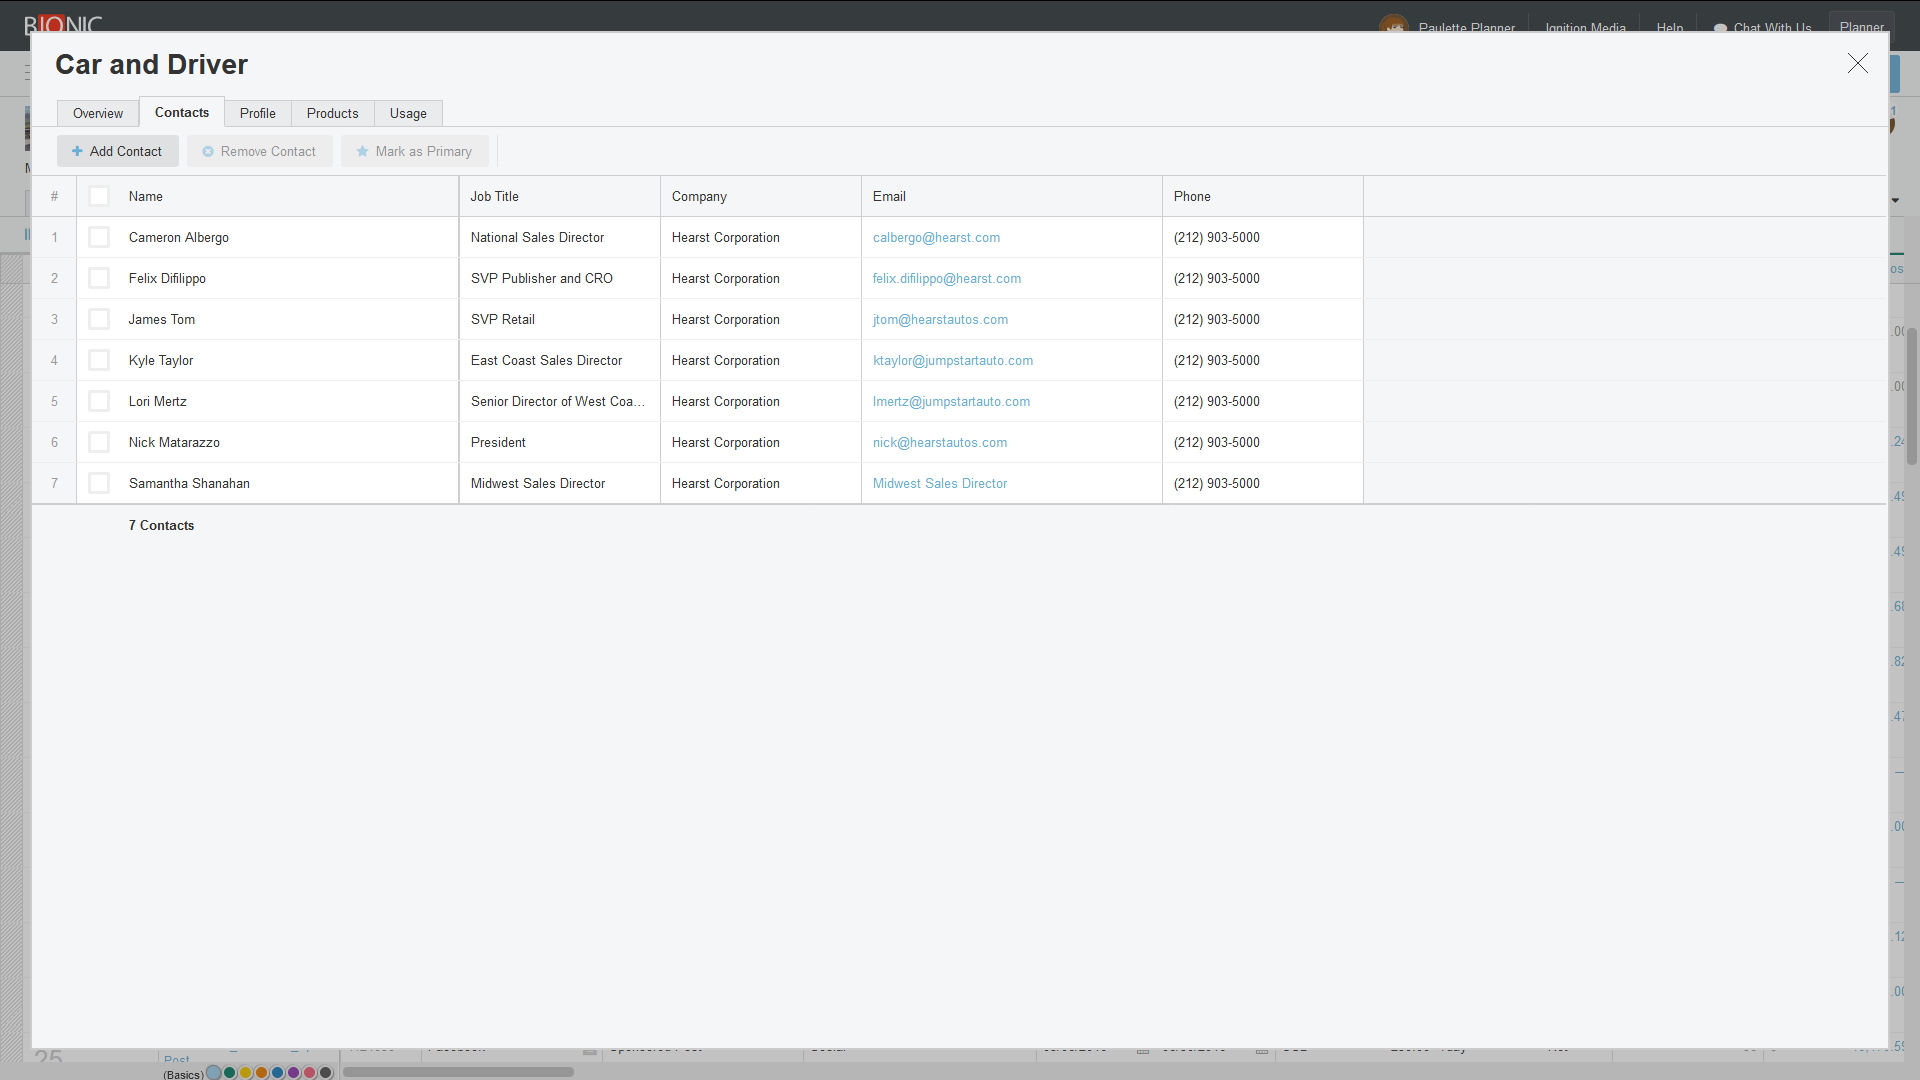
Task: Check the box for Kyle Taylor
Action: (99, 360)
